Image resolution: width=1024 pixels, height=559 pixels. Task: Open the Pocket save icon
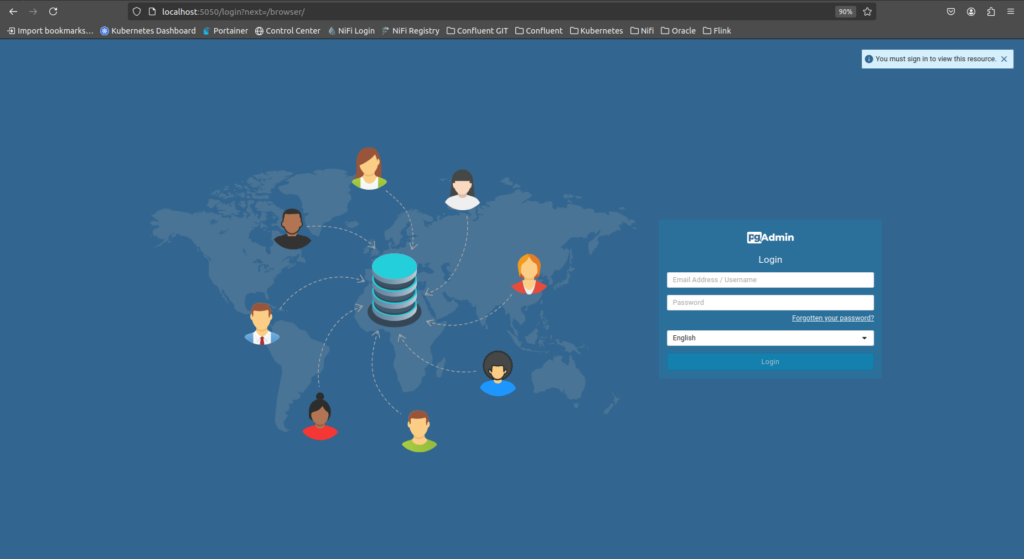pyautogui.click(x=951, y=11)
